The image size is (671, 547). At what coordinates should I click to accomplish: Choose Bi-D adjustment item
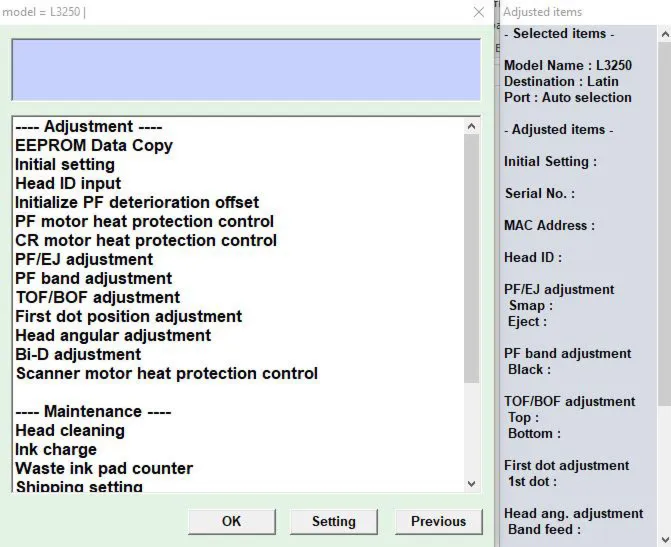tap(78, 354)
